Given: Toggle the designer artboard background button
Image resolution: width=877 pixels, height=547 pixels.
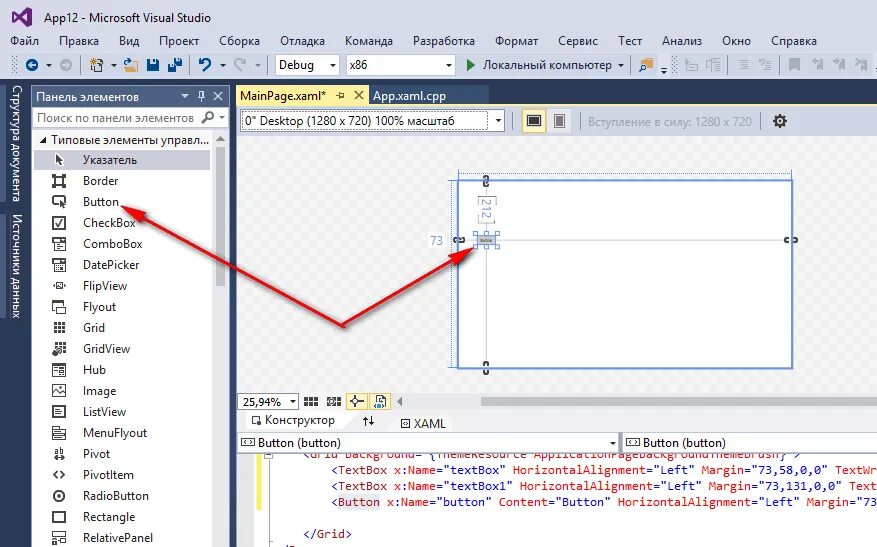Looking at the screenshot, I should pyautogui.click(x=380, y=402).
